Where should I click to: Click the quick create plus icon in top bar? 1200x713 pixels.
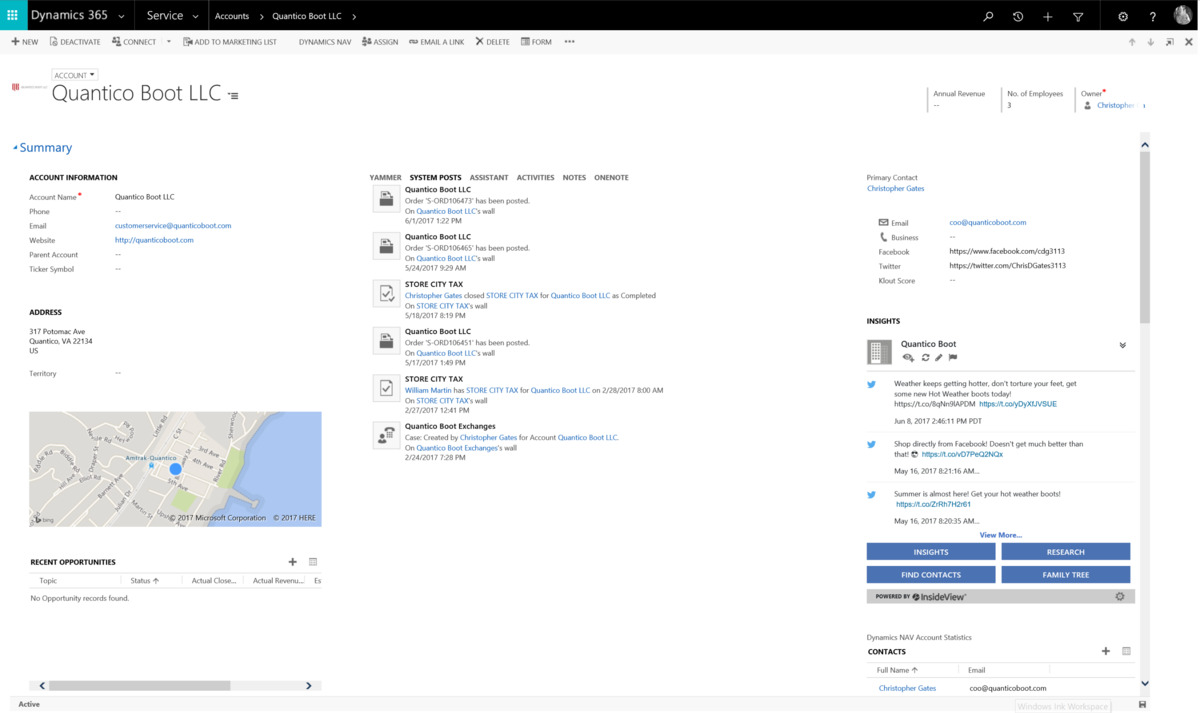[x=1048, y=16]
